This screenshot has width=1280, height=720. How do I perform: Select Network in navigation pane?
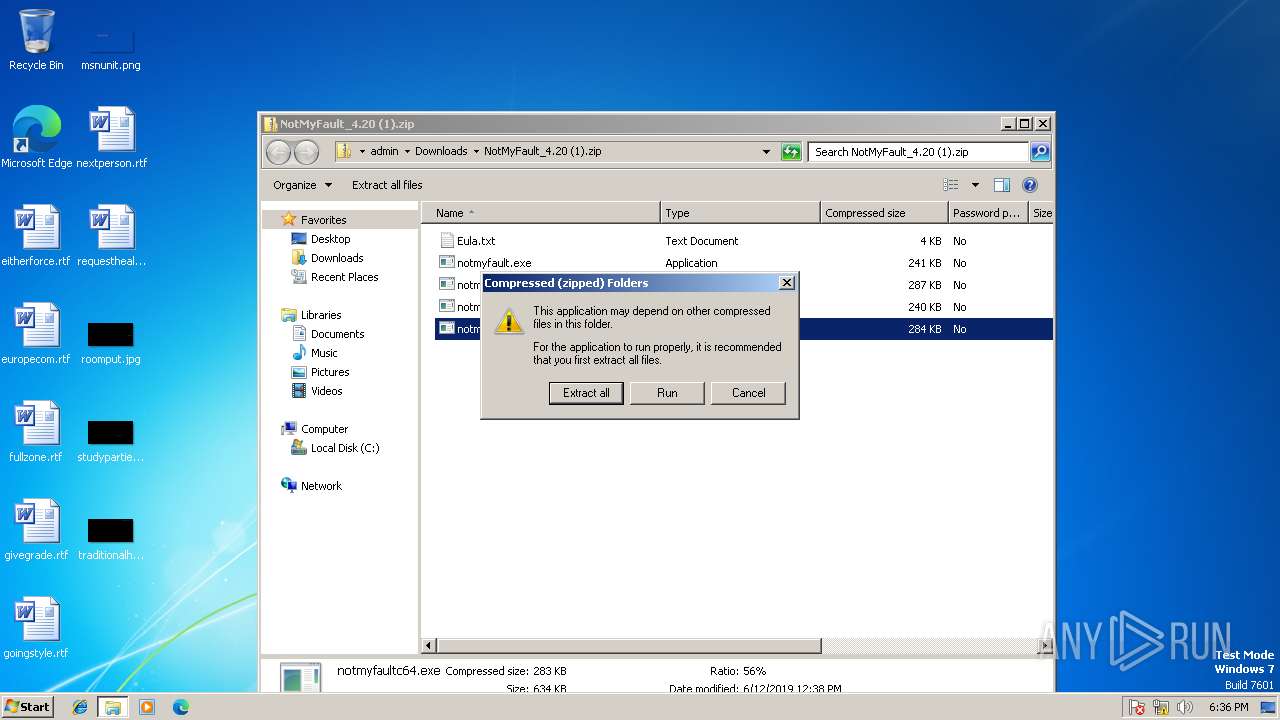pos(321,486)
